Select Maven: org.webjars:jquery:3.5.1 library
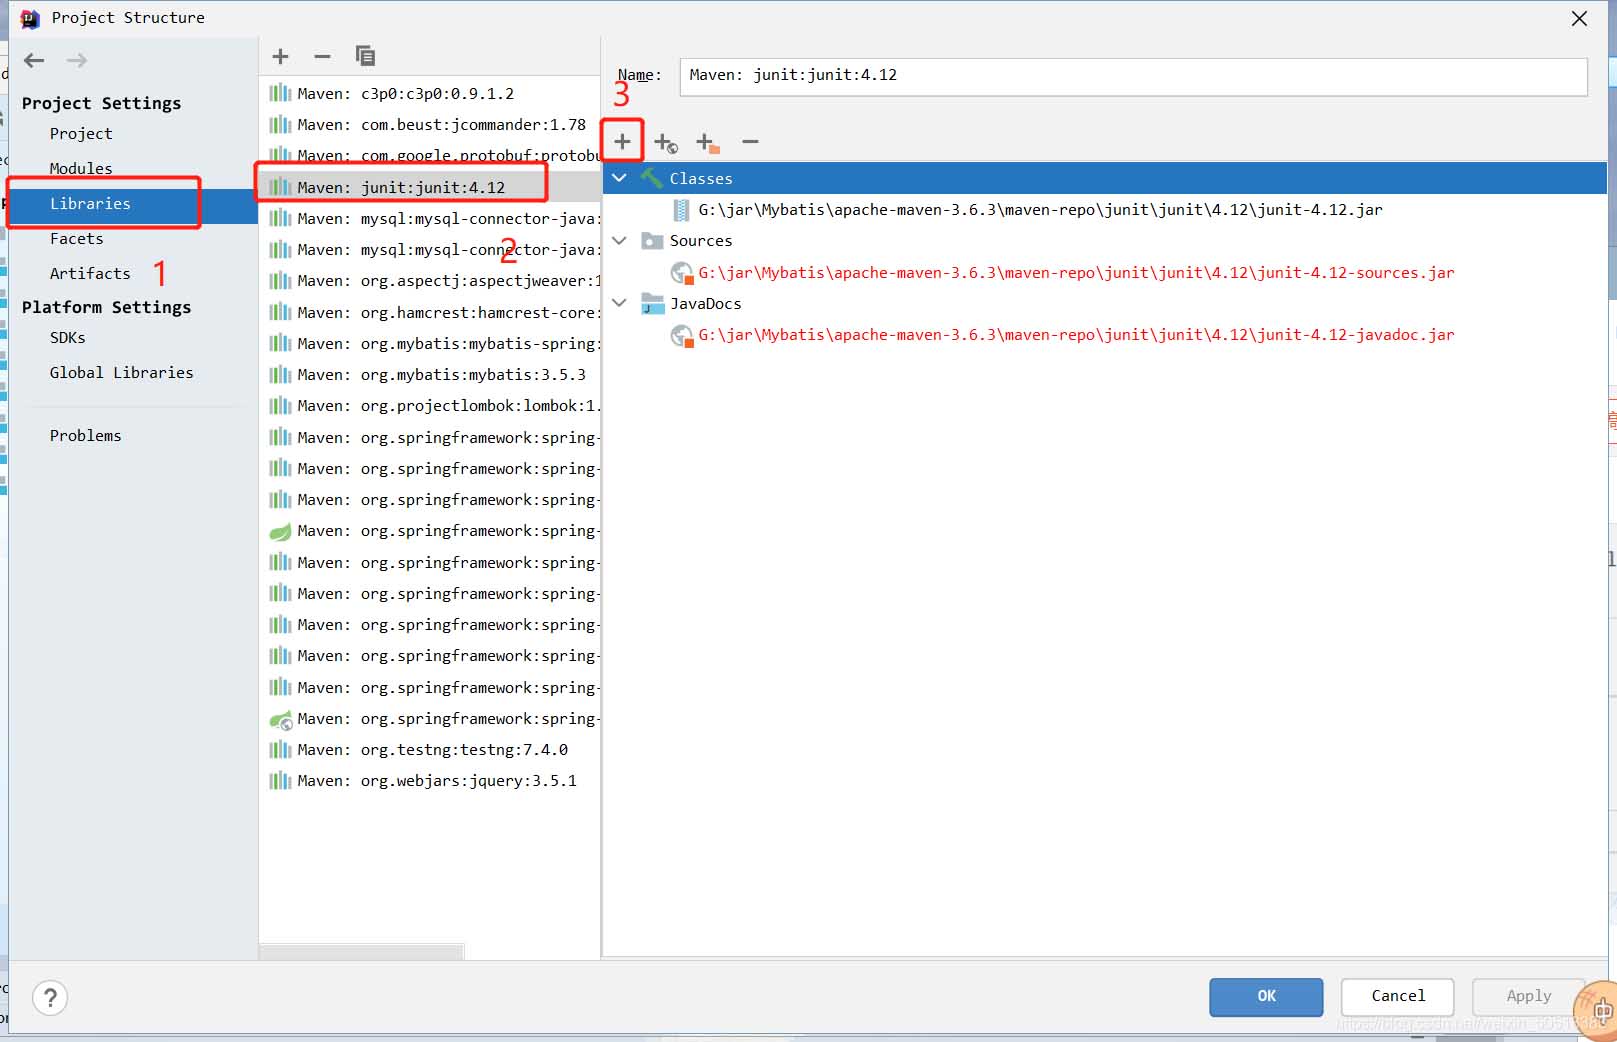This screenshot has width=1617, height=1042. click(429, 781)
